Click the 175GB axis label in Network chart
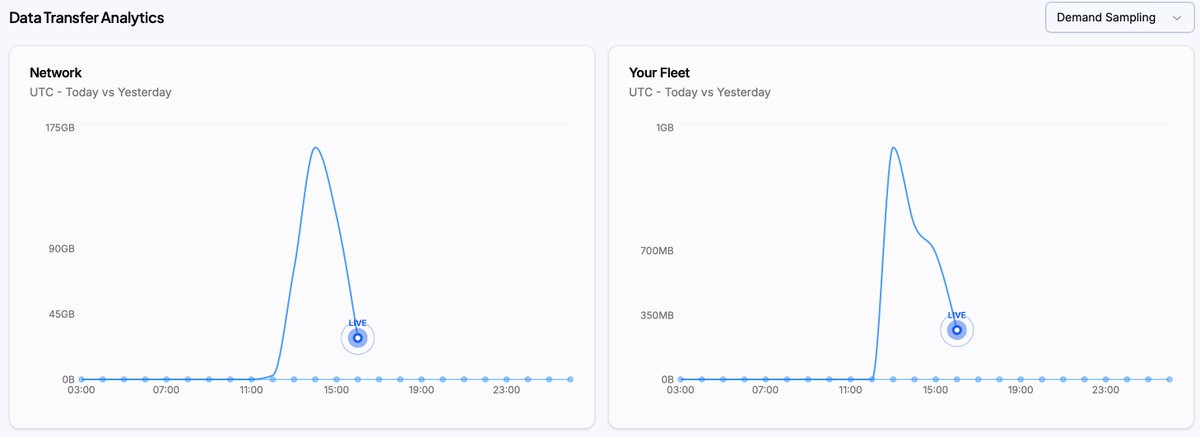Image resolution: width=1200 pixels, height=437 pixels. point(60,128)
